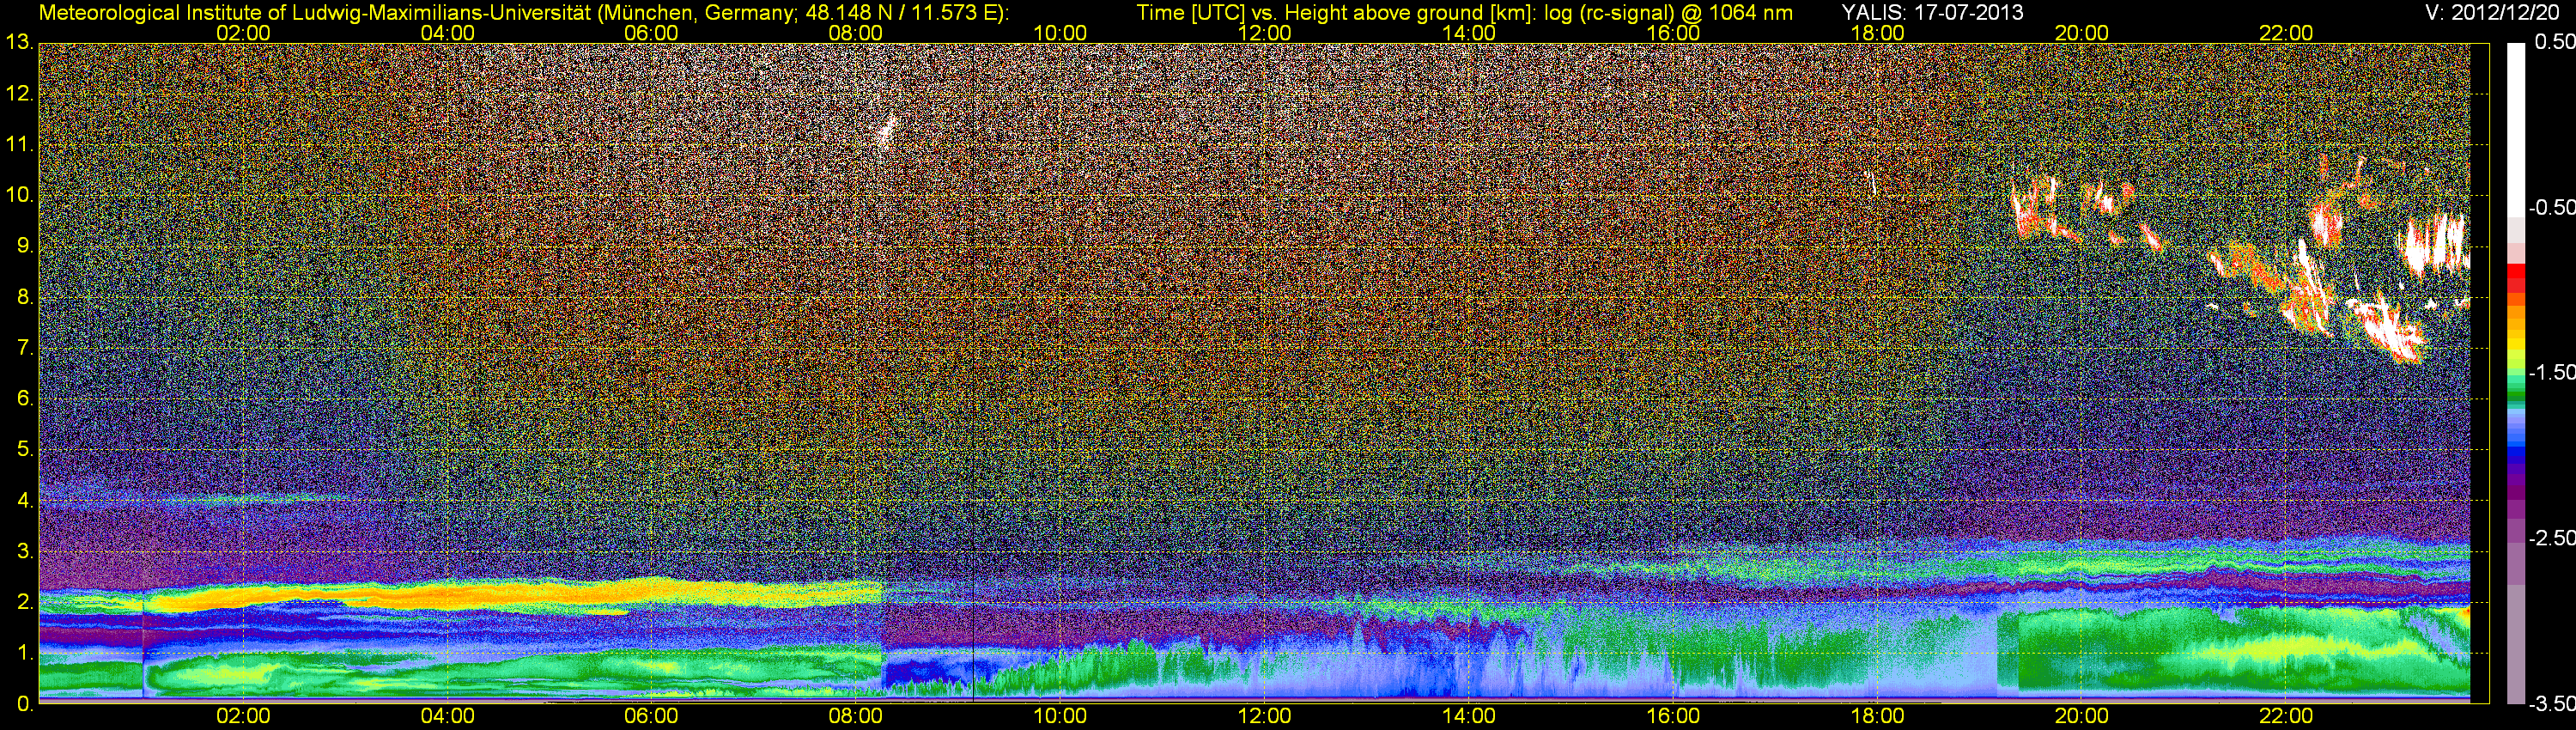This screenshot has height=730, width=2576.
Task: Click the 02:00 label on the top time axis
Action: pos(243,33)
